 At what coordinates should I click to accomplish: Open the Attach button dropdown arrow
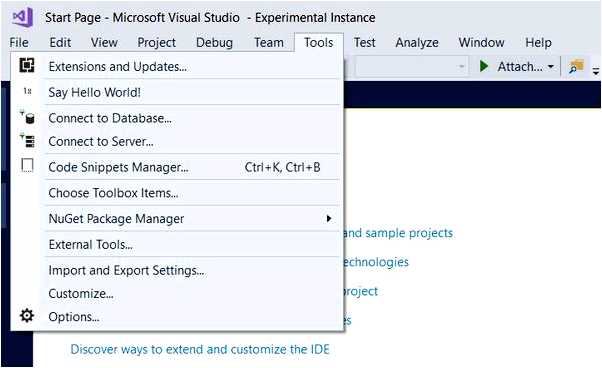coord(551,66)
